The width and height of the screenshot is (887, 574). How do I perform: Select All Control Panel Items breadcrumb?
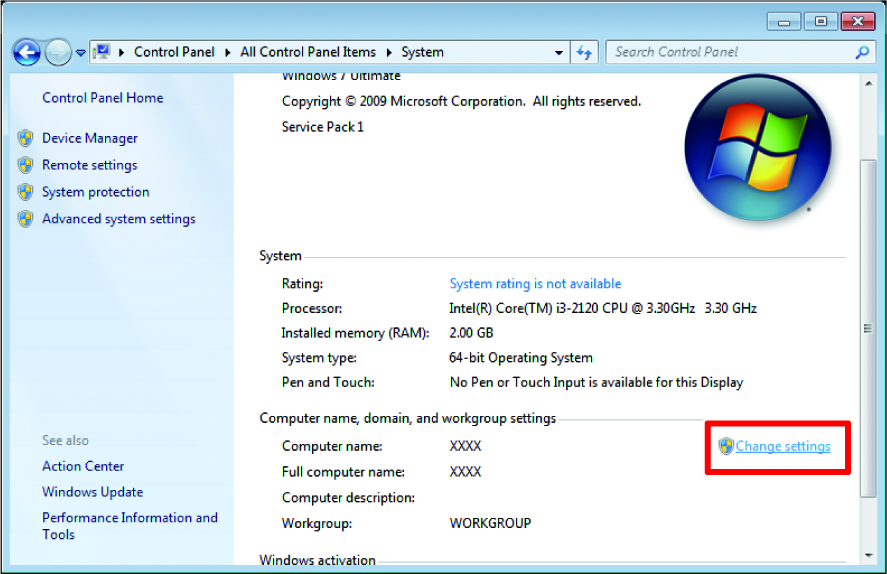(x=308, y=52)
